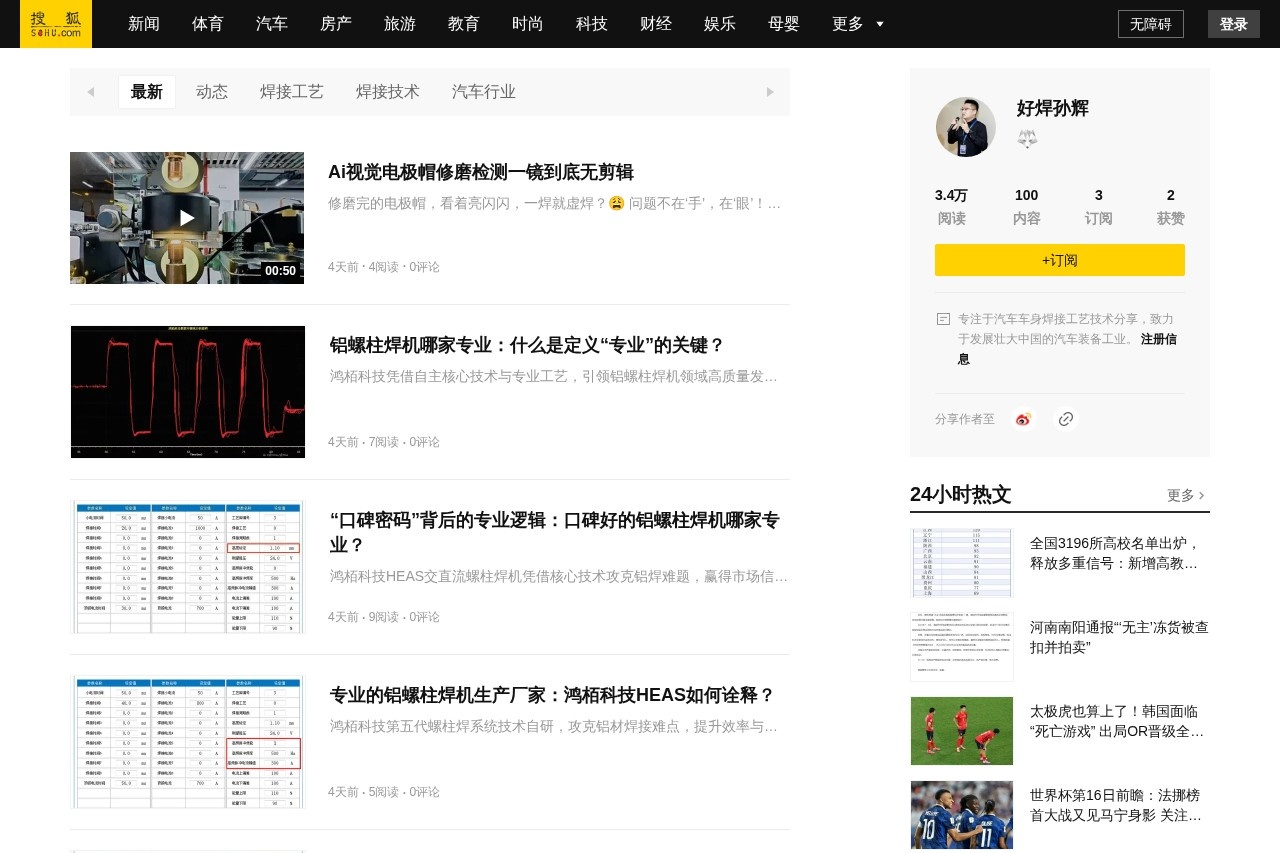Click the Sohu logo icon
Viewport: 1280px width, 853px height.
[56, 24]
